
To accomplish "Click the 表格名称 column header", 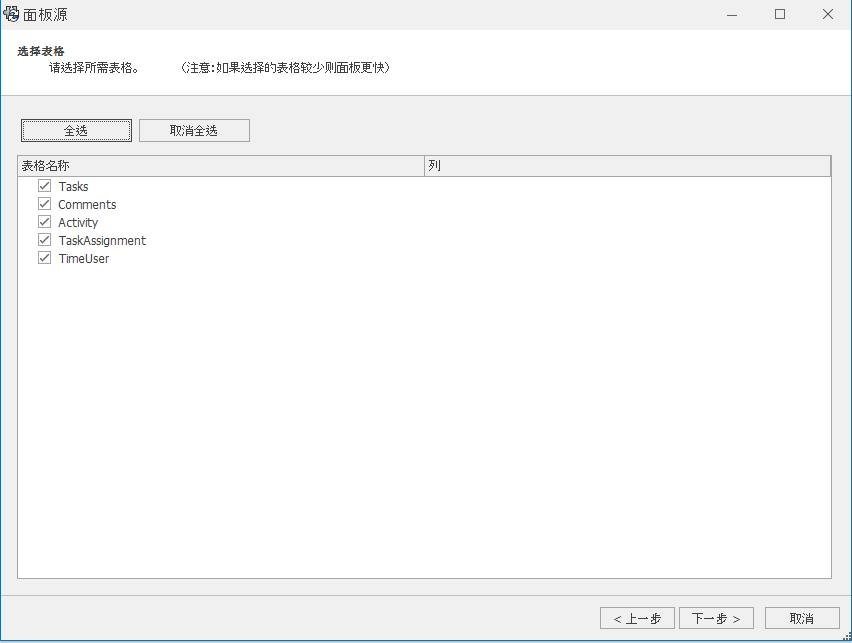I will tap(221, 166).
